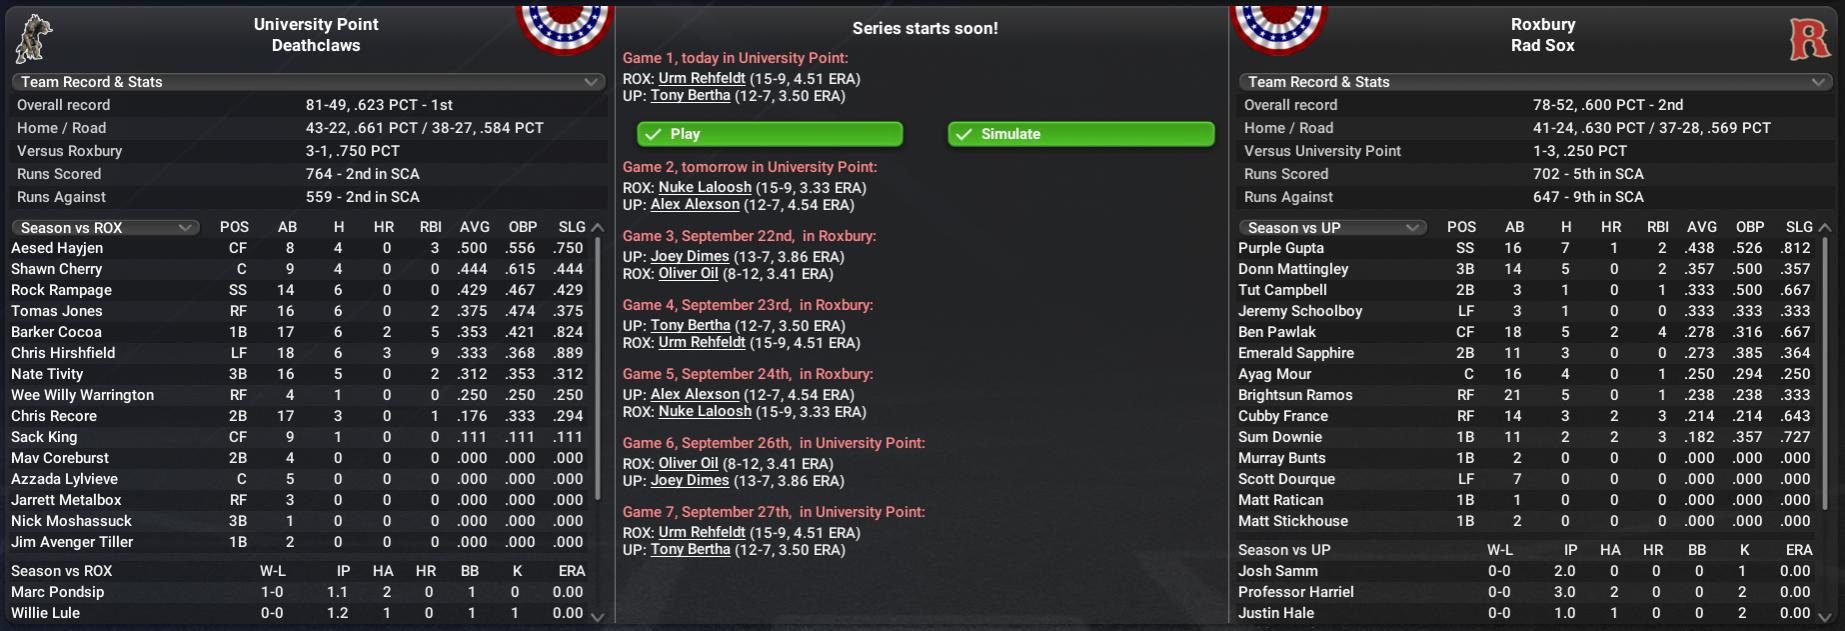Click the Deathclaws batting list scrollbar
1845x631 pixels.
tap(598, 370)
